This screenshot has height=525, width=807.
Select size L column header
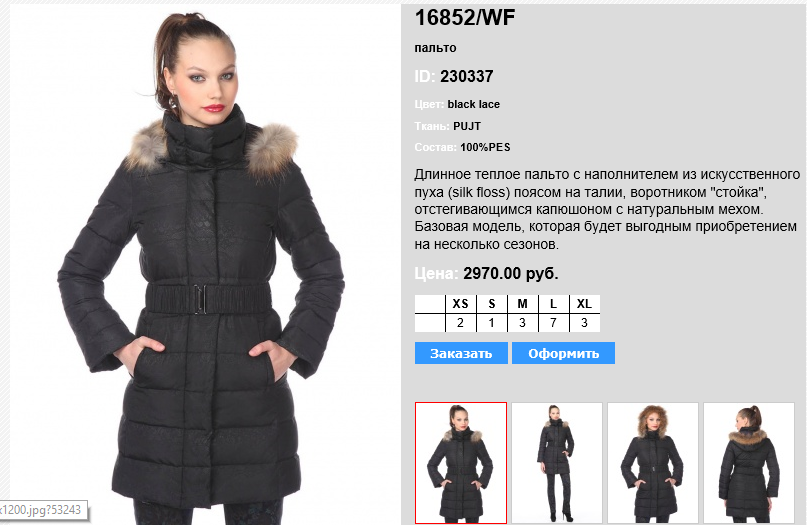click(553, 304)
